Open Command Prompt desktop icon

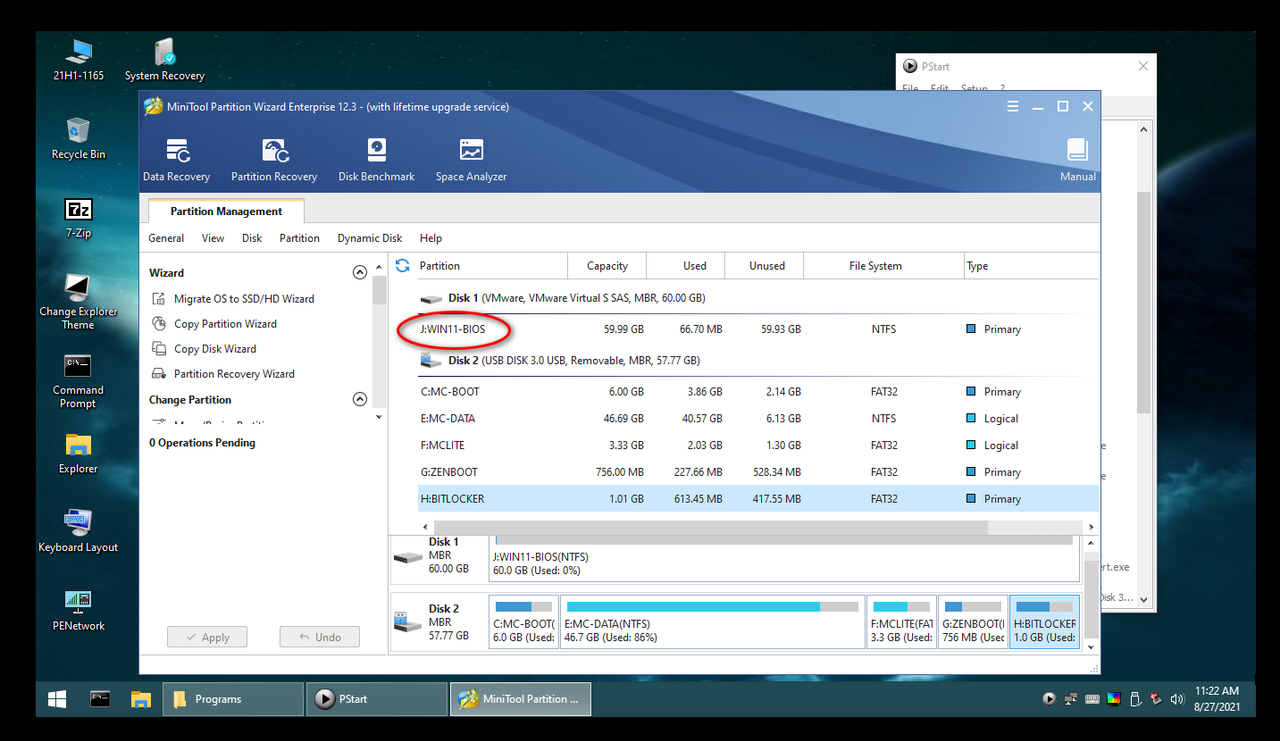pos(78,382)
